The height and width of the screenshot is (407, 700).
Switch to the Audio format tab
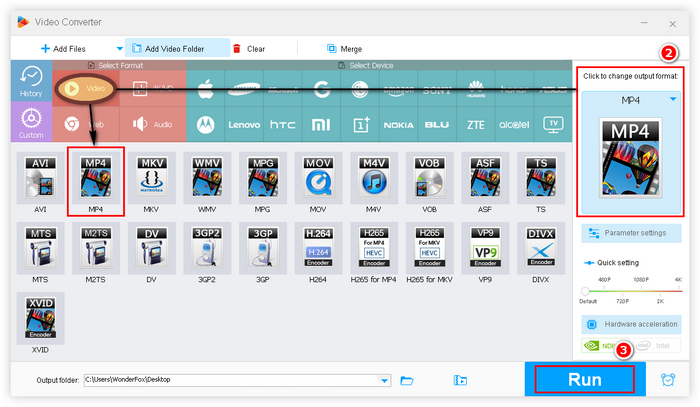[x=153, y=125]
